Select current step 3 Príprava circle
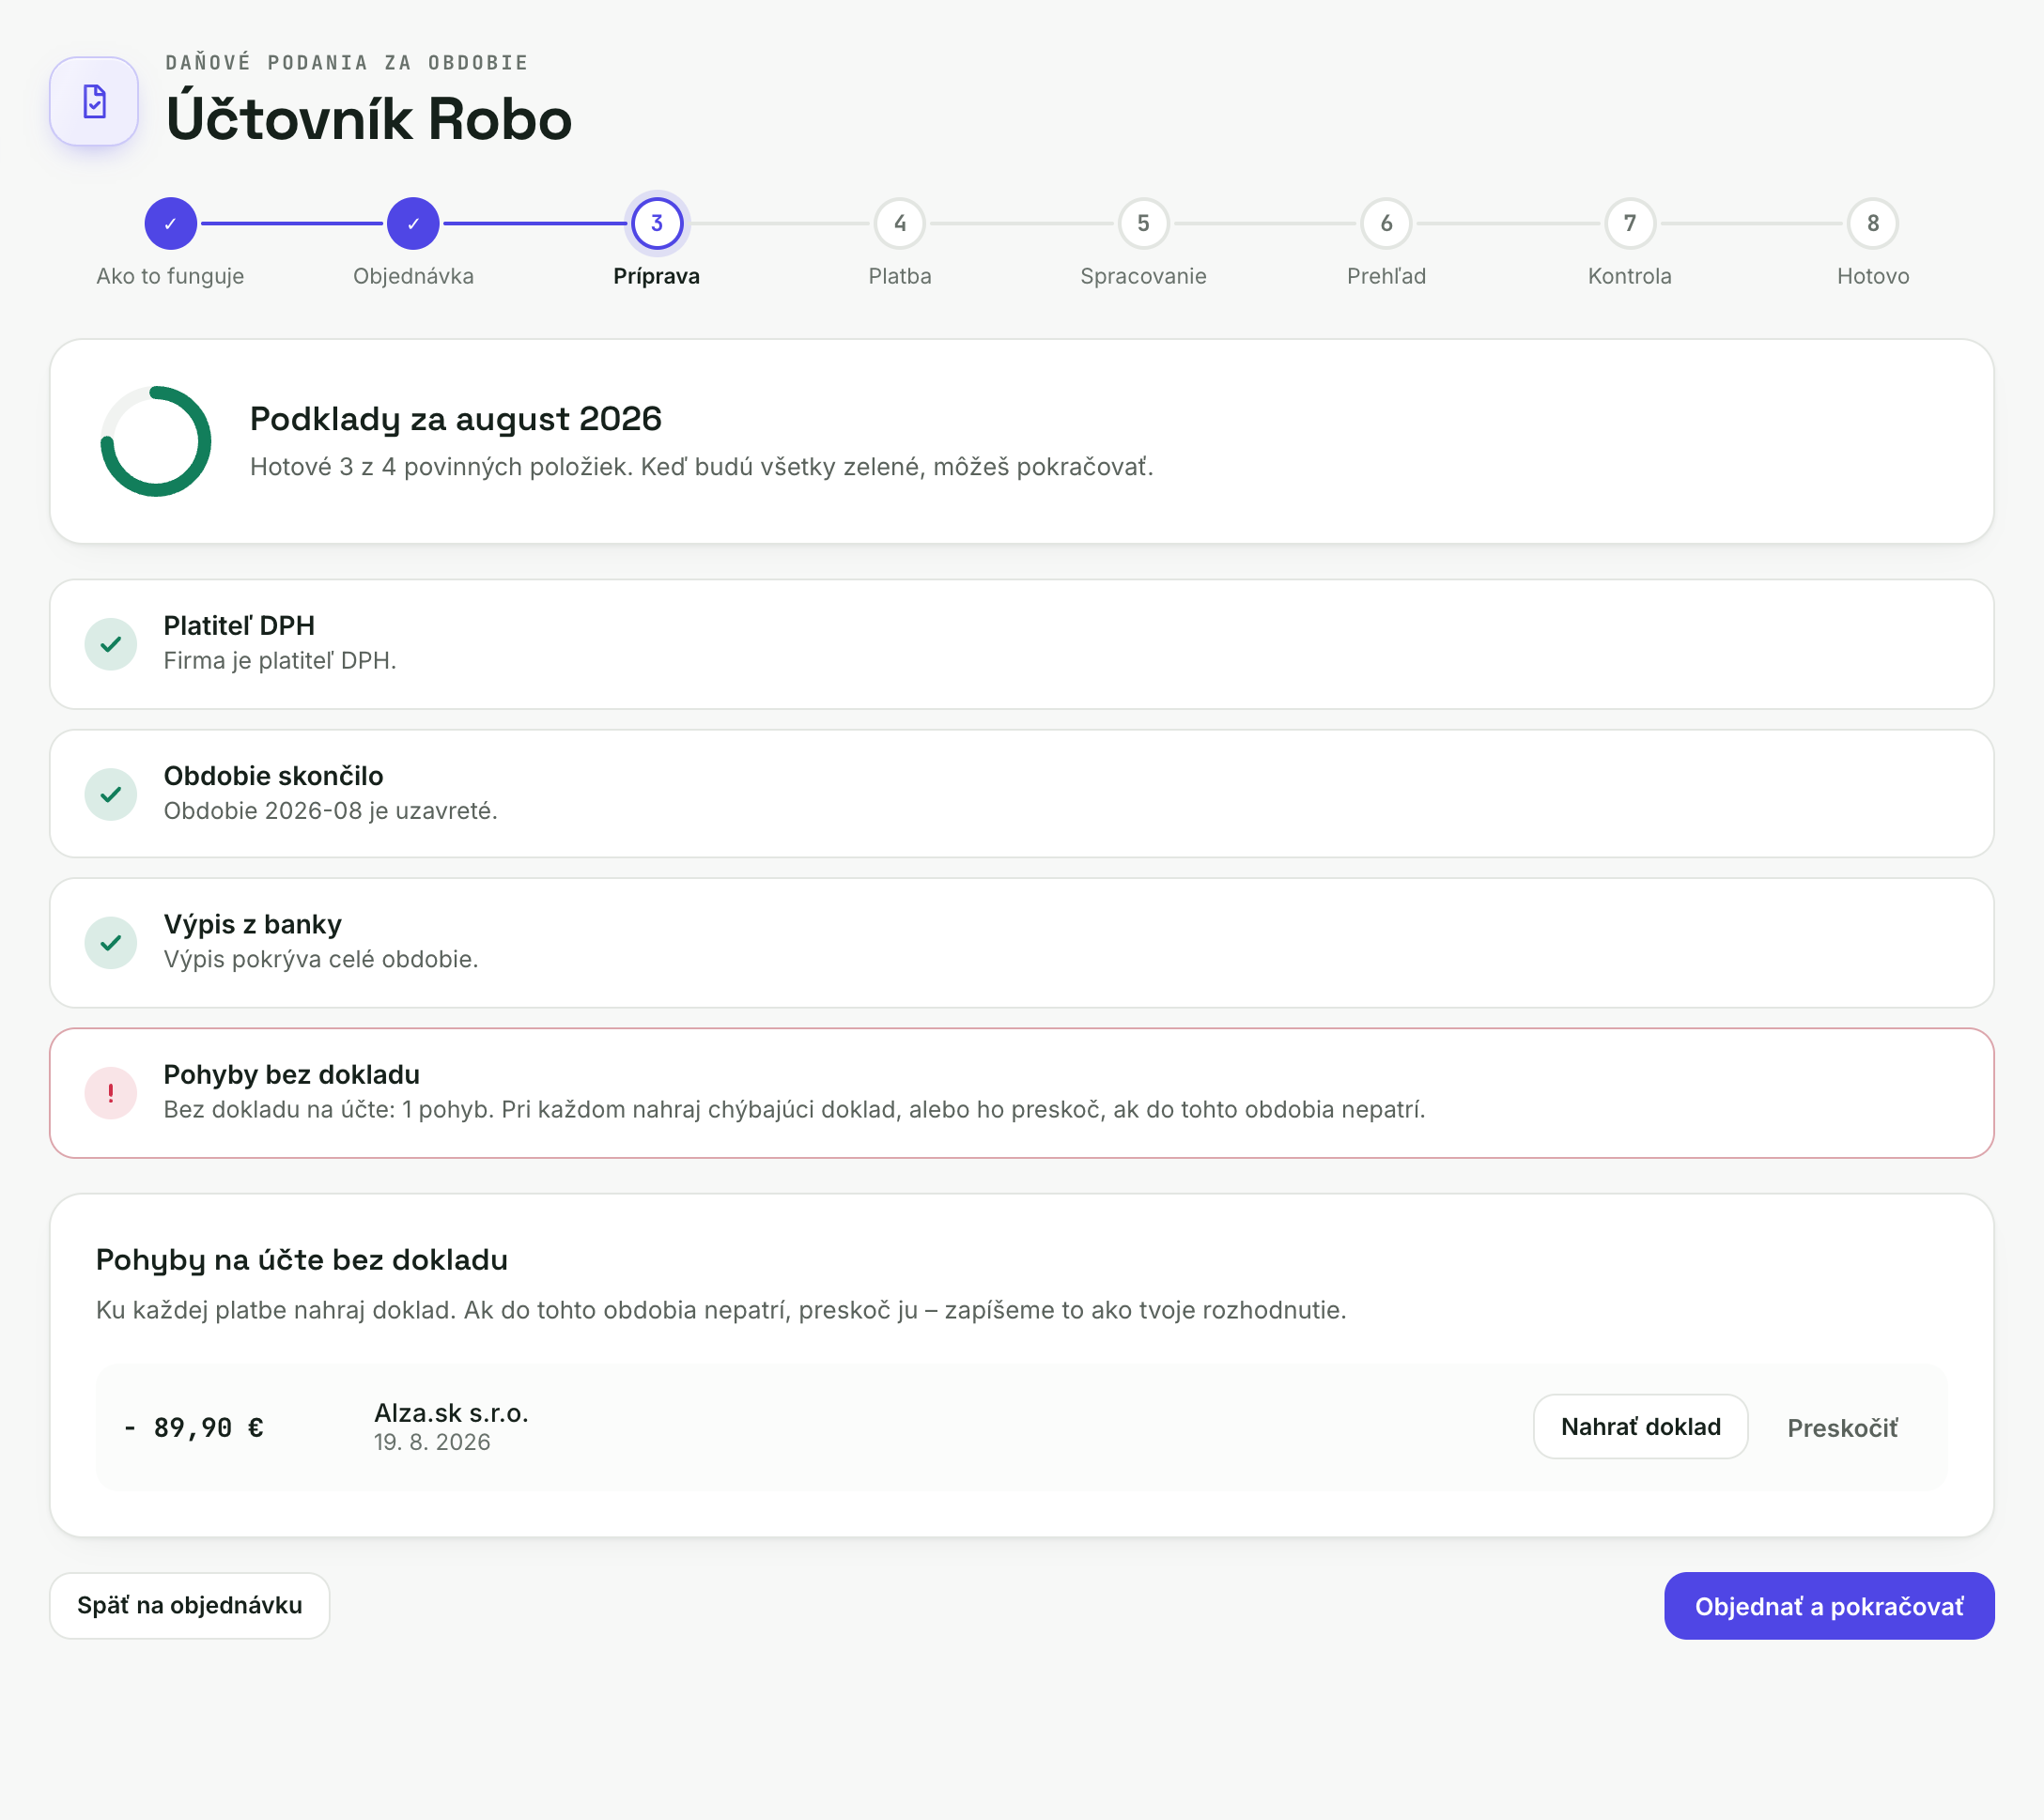Image resolution: width=2044 pixels, height=1820 pixels. pos(657,223)
